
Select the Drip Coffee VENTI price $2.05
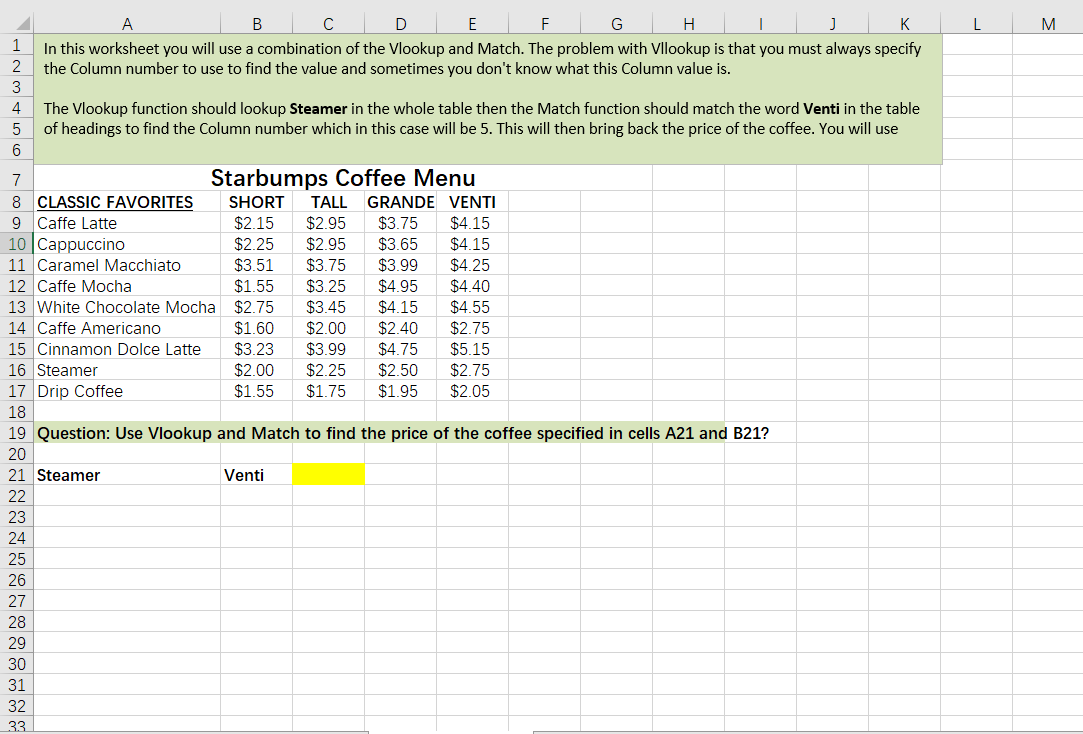point(472,391)
